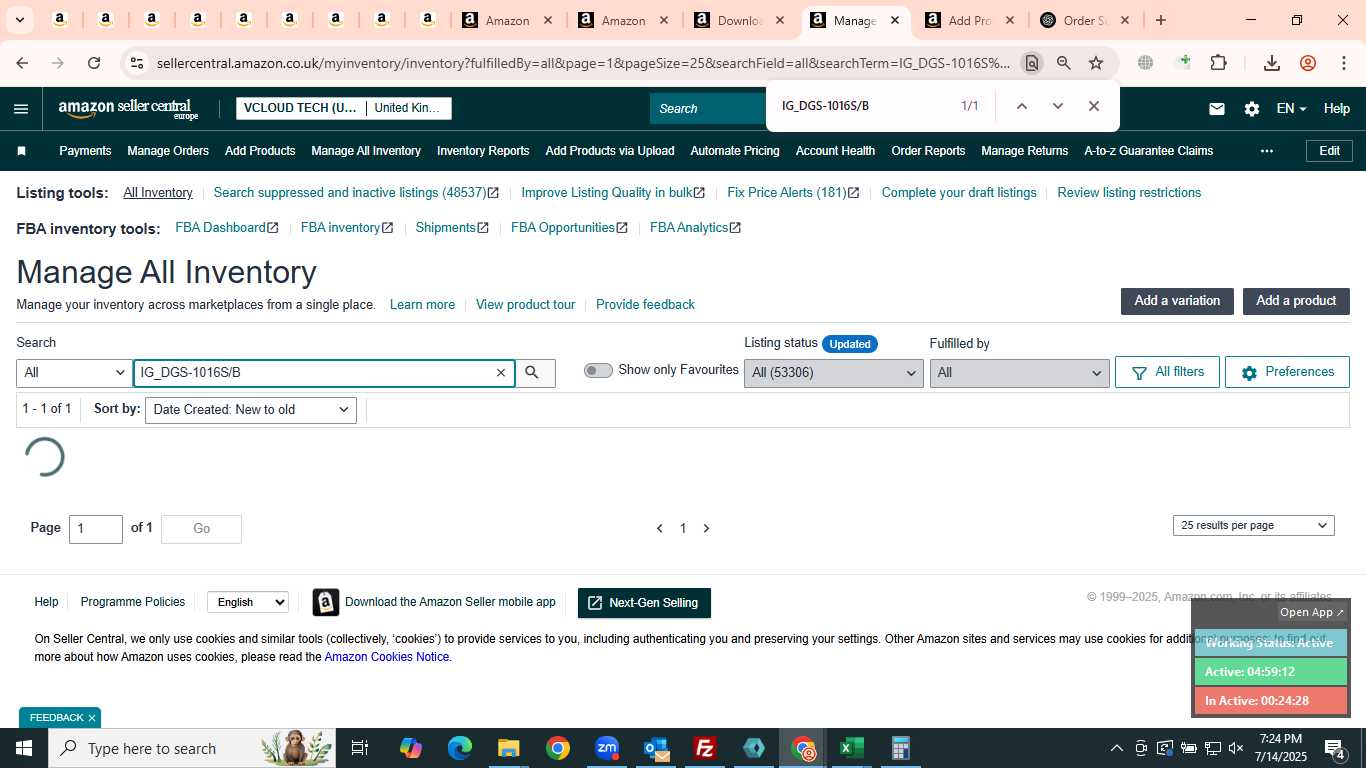Screen dimensions: 1366x768
Task: Open the Listing status All (53306) dropdown
Action: point(833,373)
